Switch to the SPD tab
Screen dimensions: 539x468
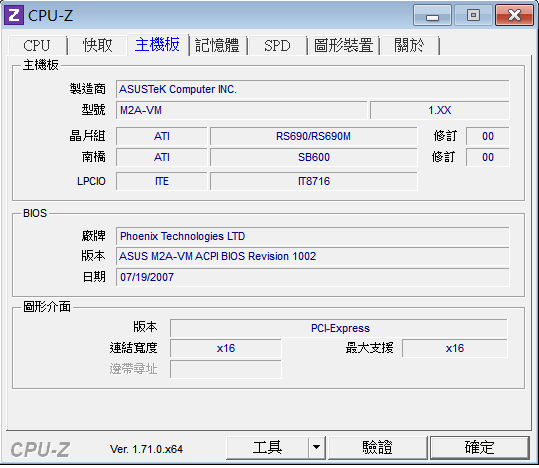coord(277,45)
